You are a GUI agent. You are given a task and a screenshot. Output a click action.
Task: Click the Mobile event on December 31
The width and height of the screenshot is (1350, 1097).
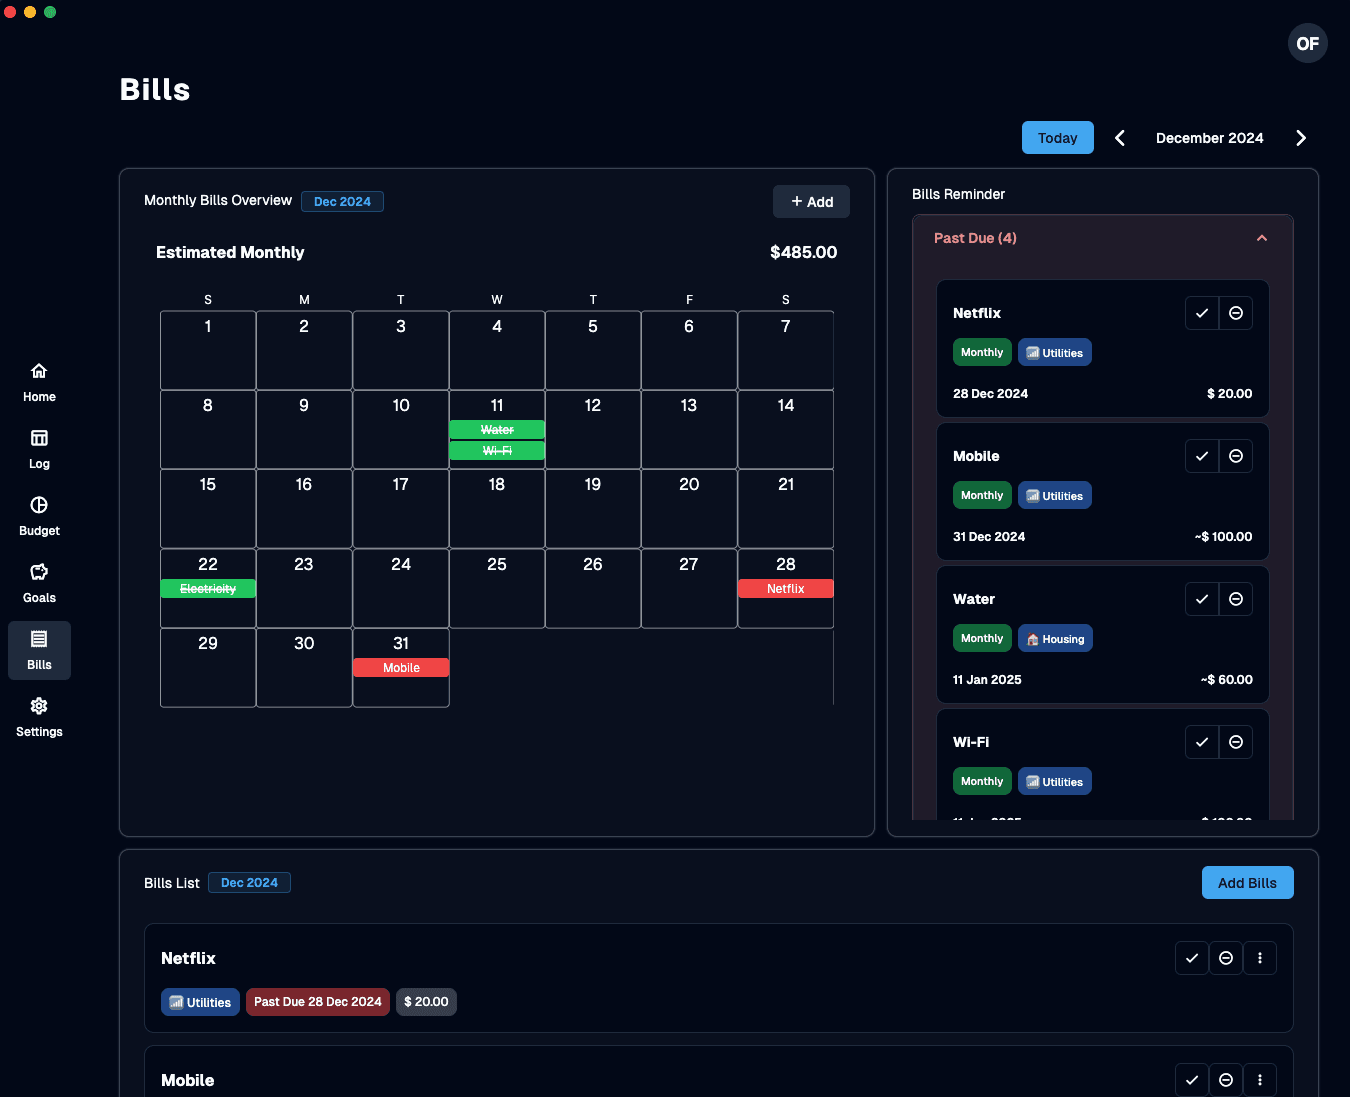tap(401, 667)
